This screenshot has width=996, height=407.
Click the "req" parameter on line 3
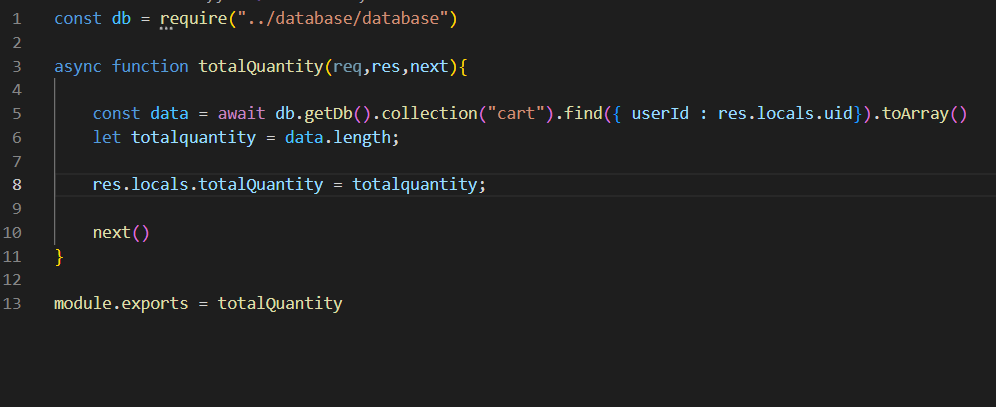coord(348,67)
